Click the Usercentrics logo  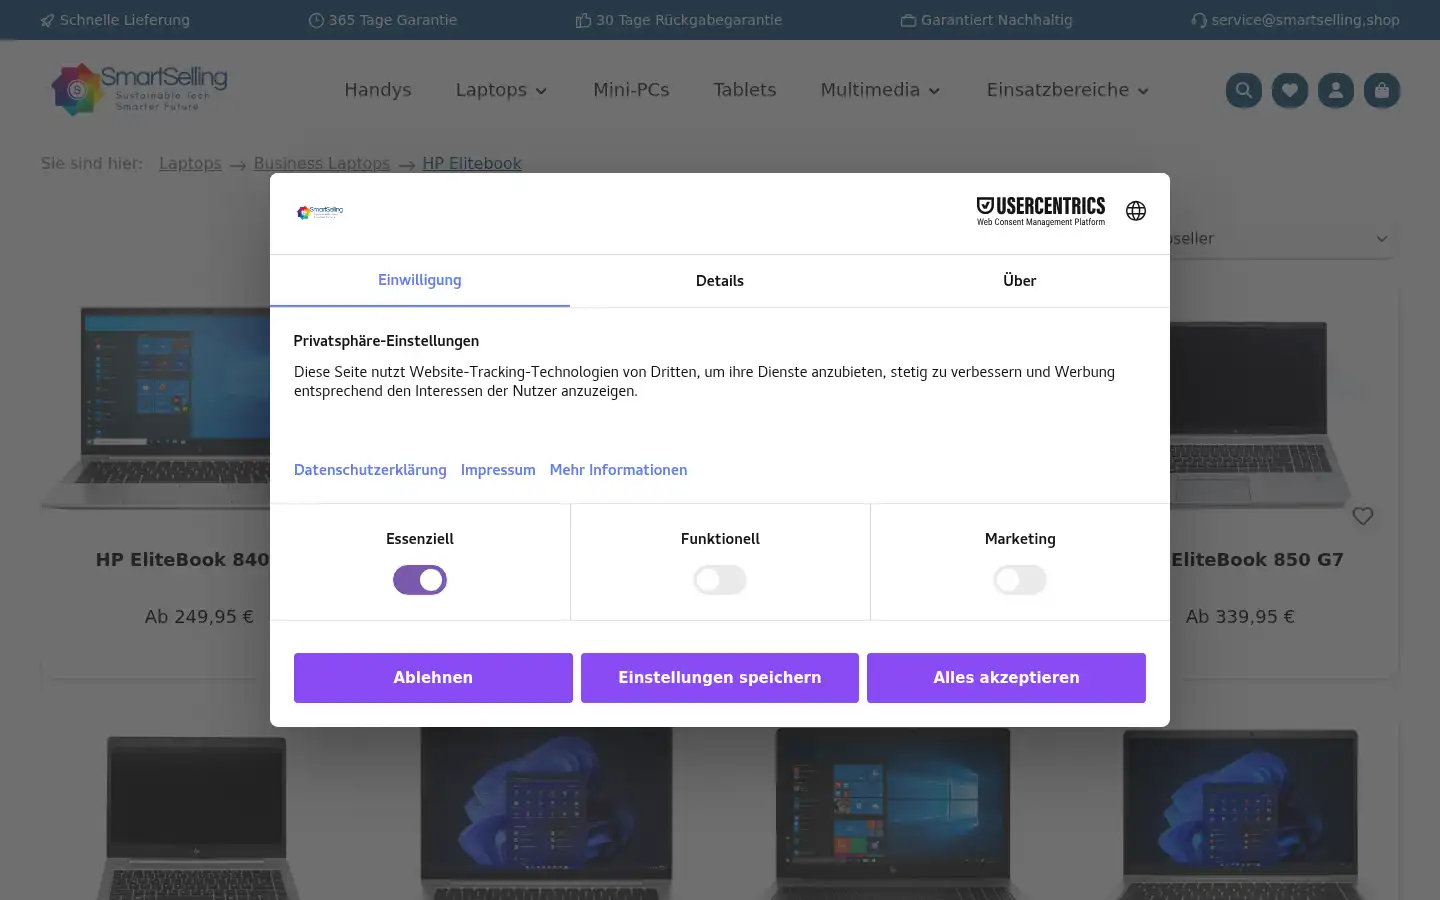[x=1041, y=211]
